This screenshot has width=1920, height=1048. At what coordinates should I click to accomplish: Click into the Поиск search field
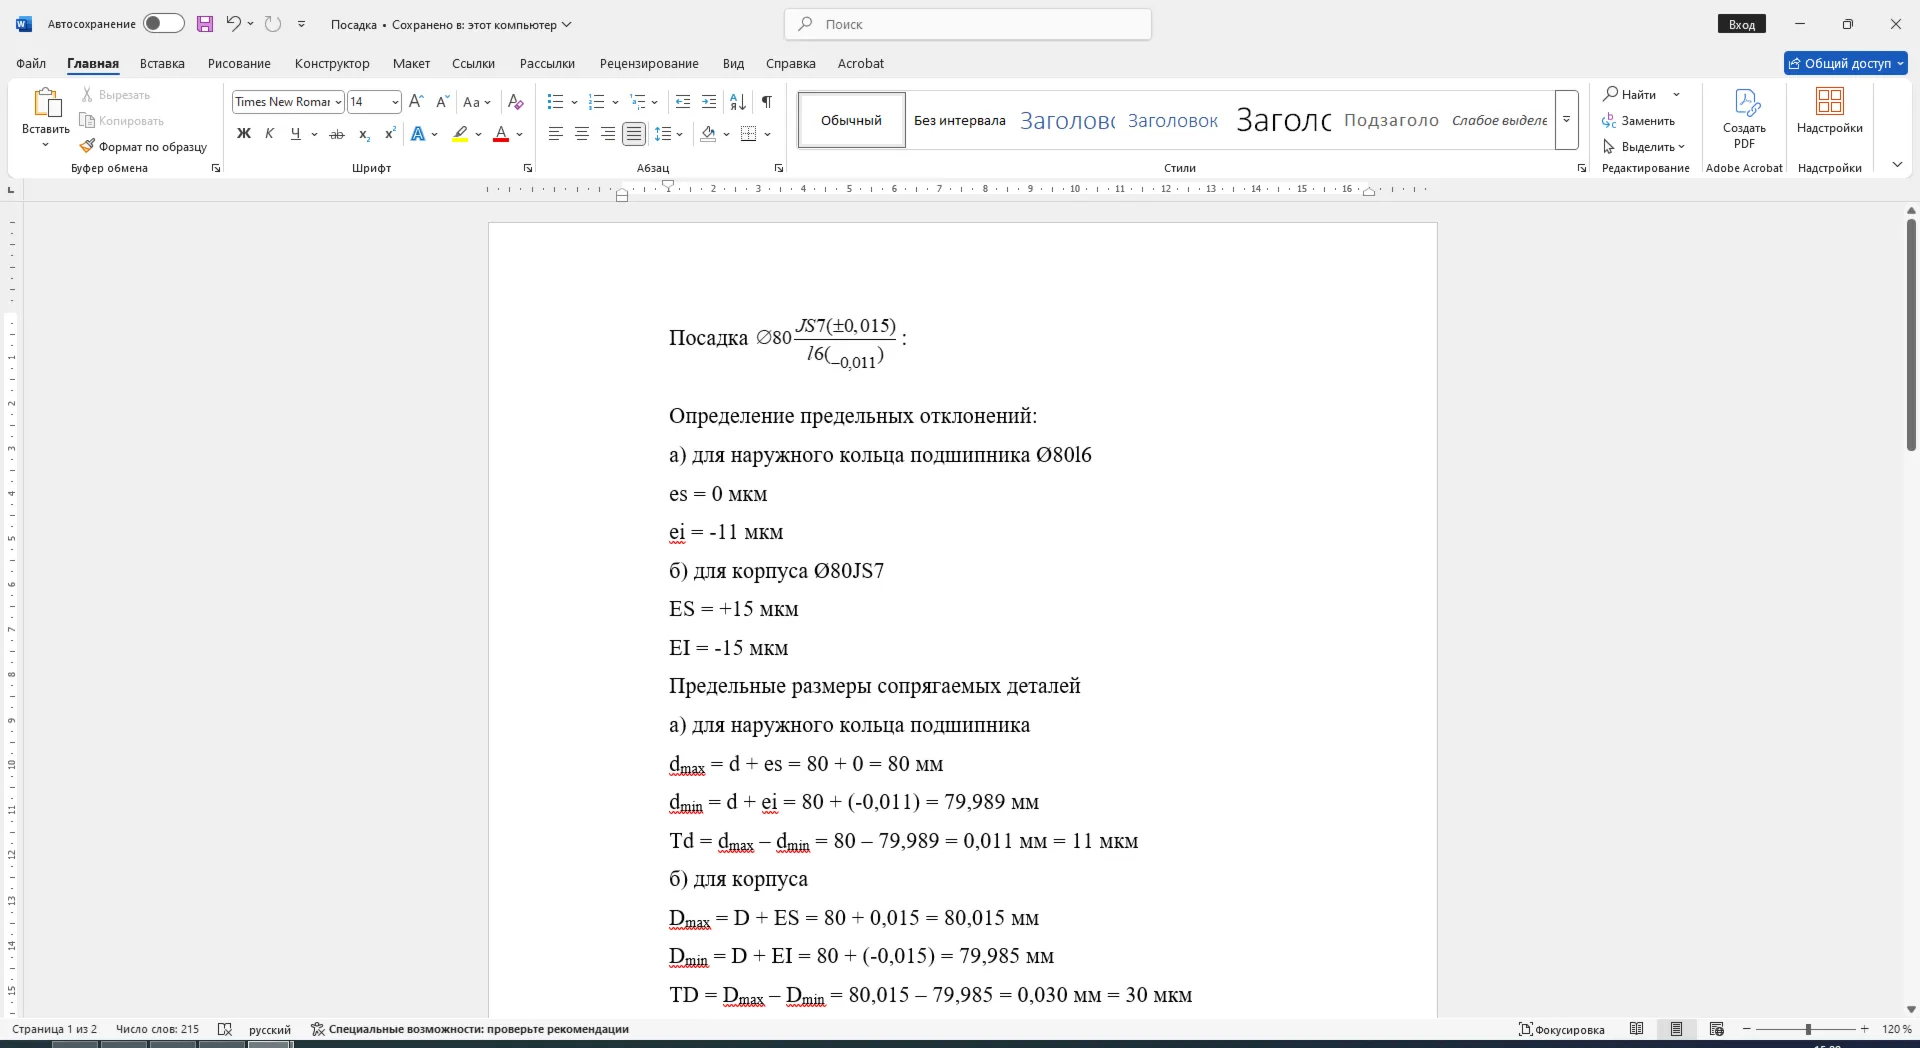(968, 24)
